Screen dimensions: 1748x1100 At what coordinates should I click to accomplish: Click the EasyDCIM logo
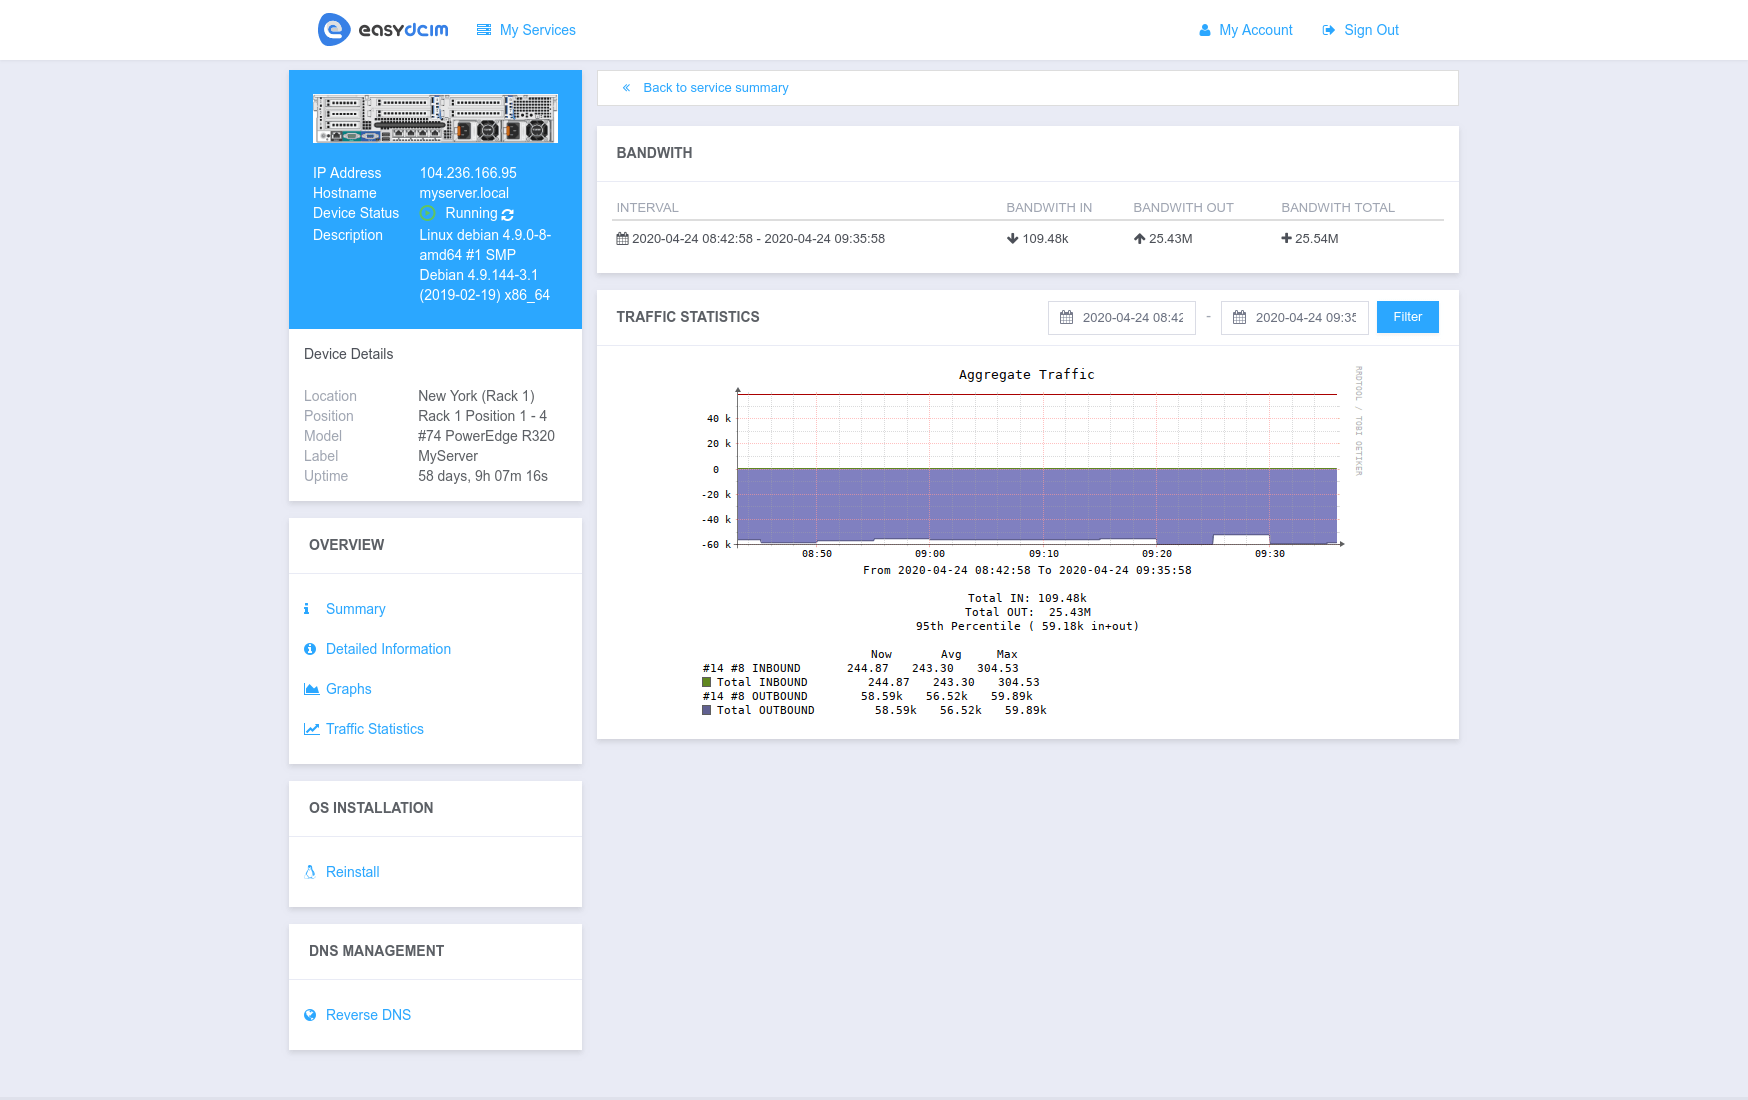(383, 30)
